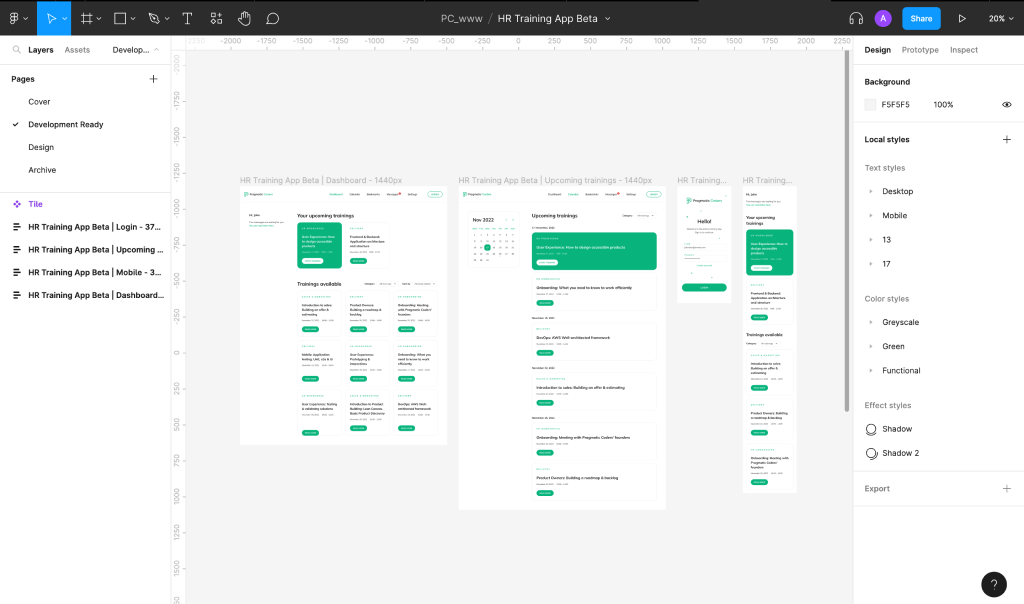
Task: Select the Pen tool
Action: pos(152,17)
